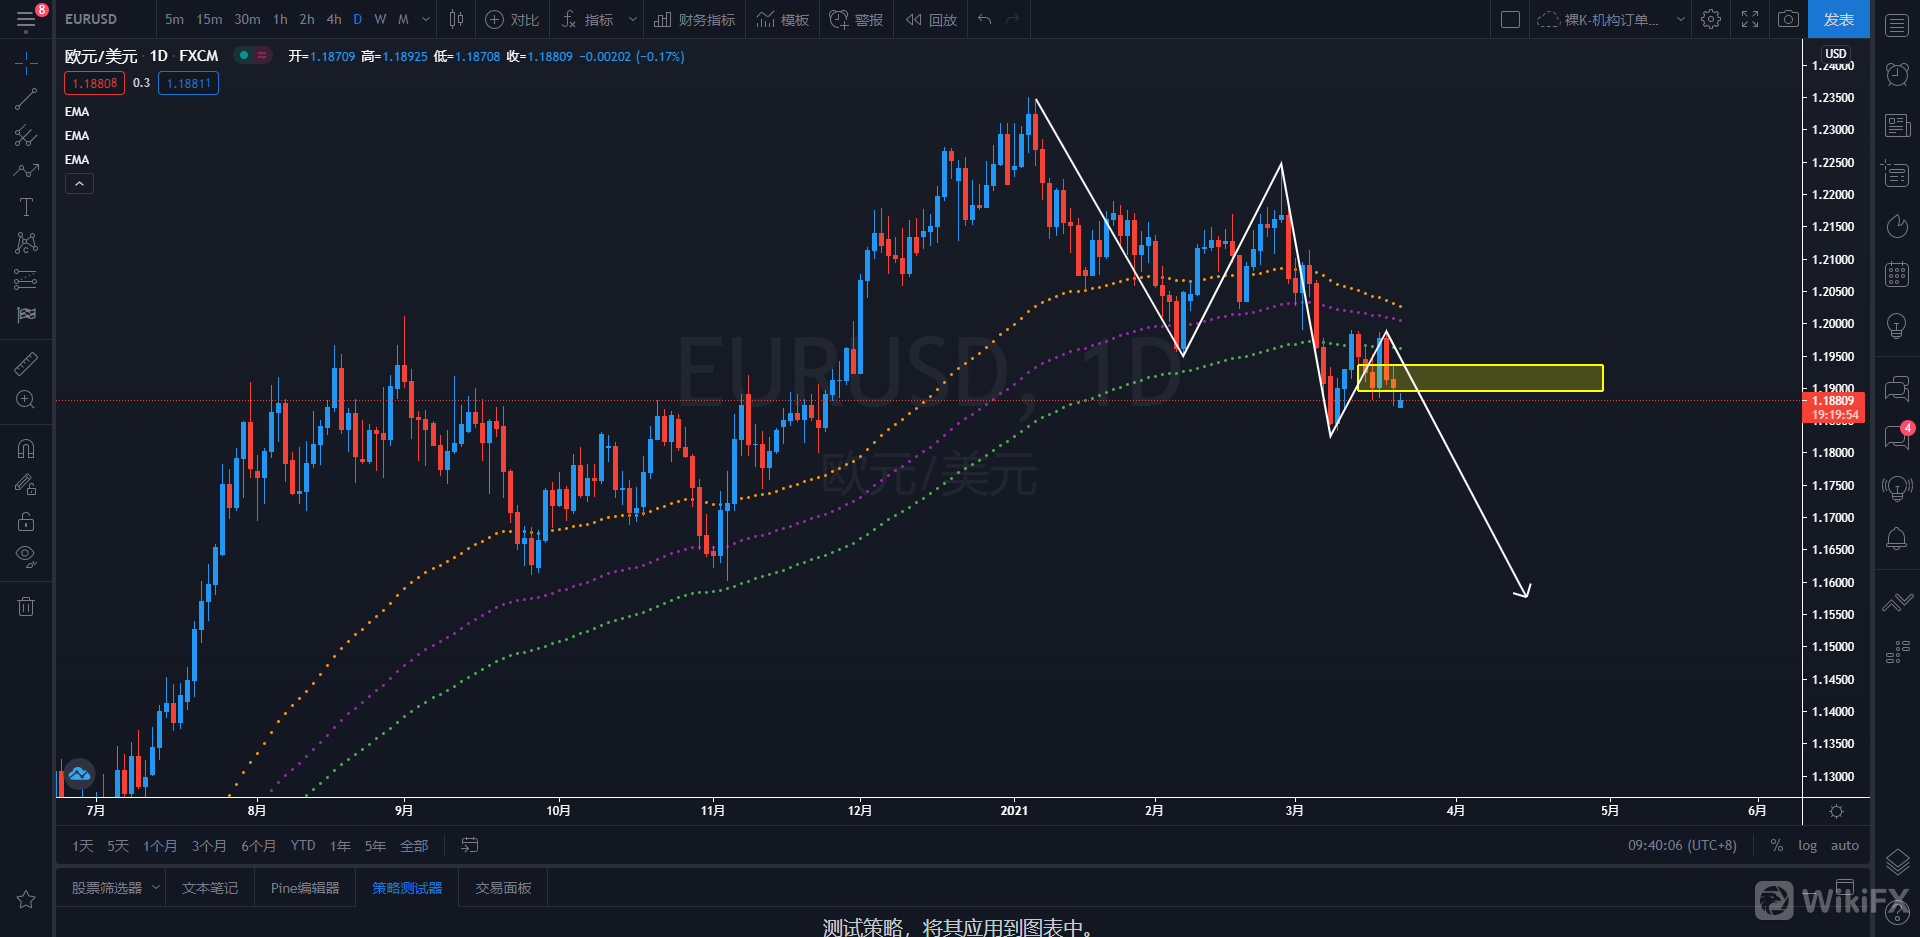Screen dimensions: 1920x937
Task: Toggle percent scale on price axis
Action: pos(1777,846)
